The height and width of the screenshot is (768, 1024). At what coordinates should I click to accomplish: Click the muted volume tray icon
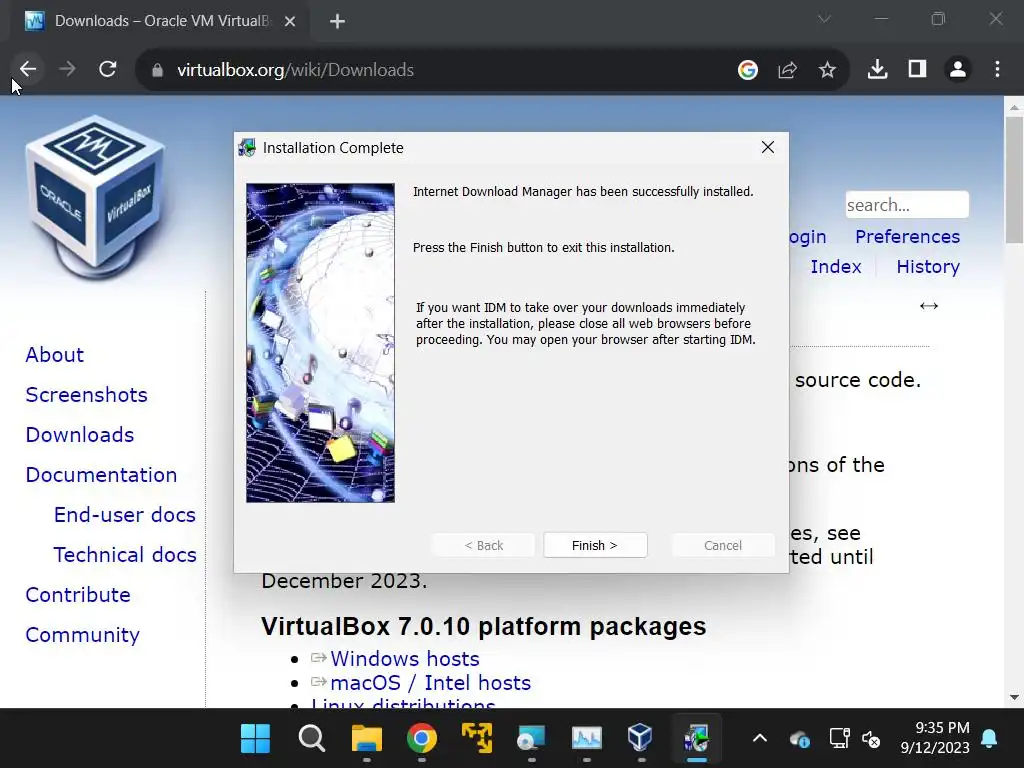pos(871,739)
